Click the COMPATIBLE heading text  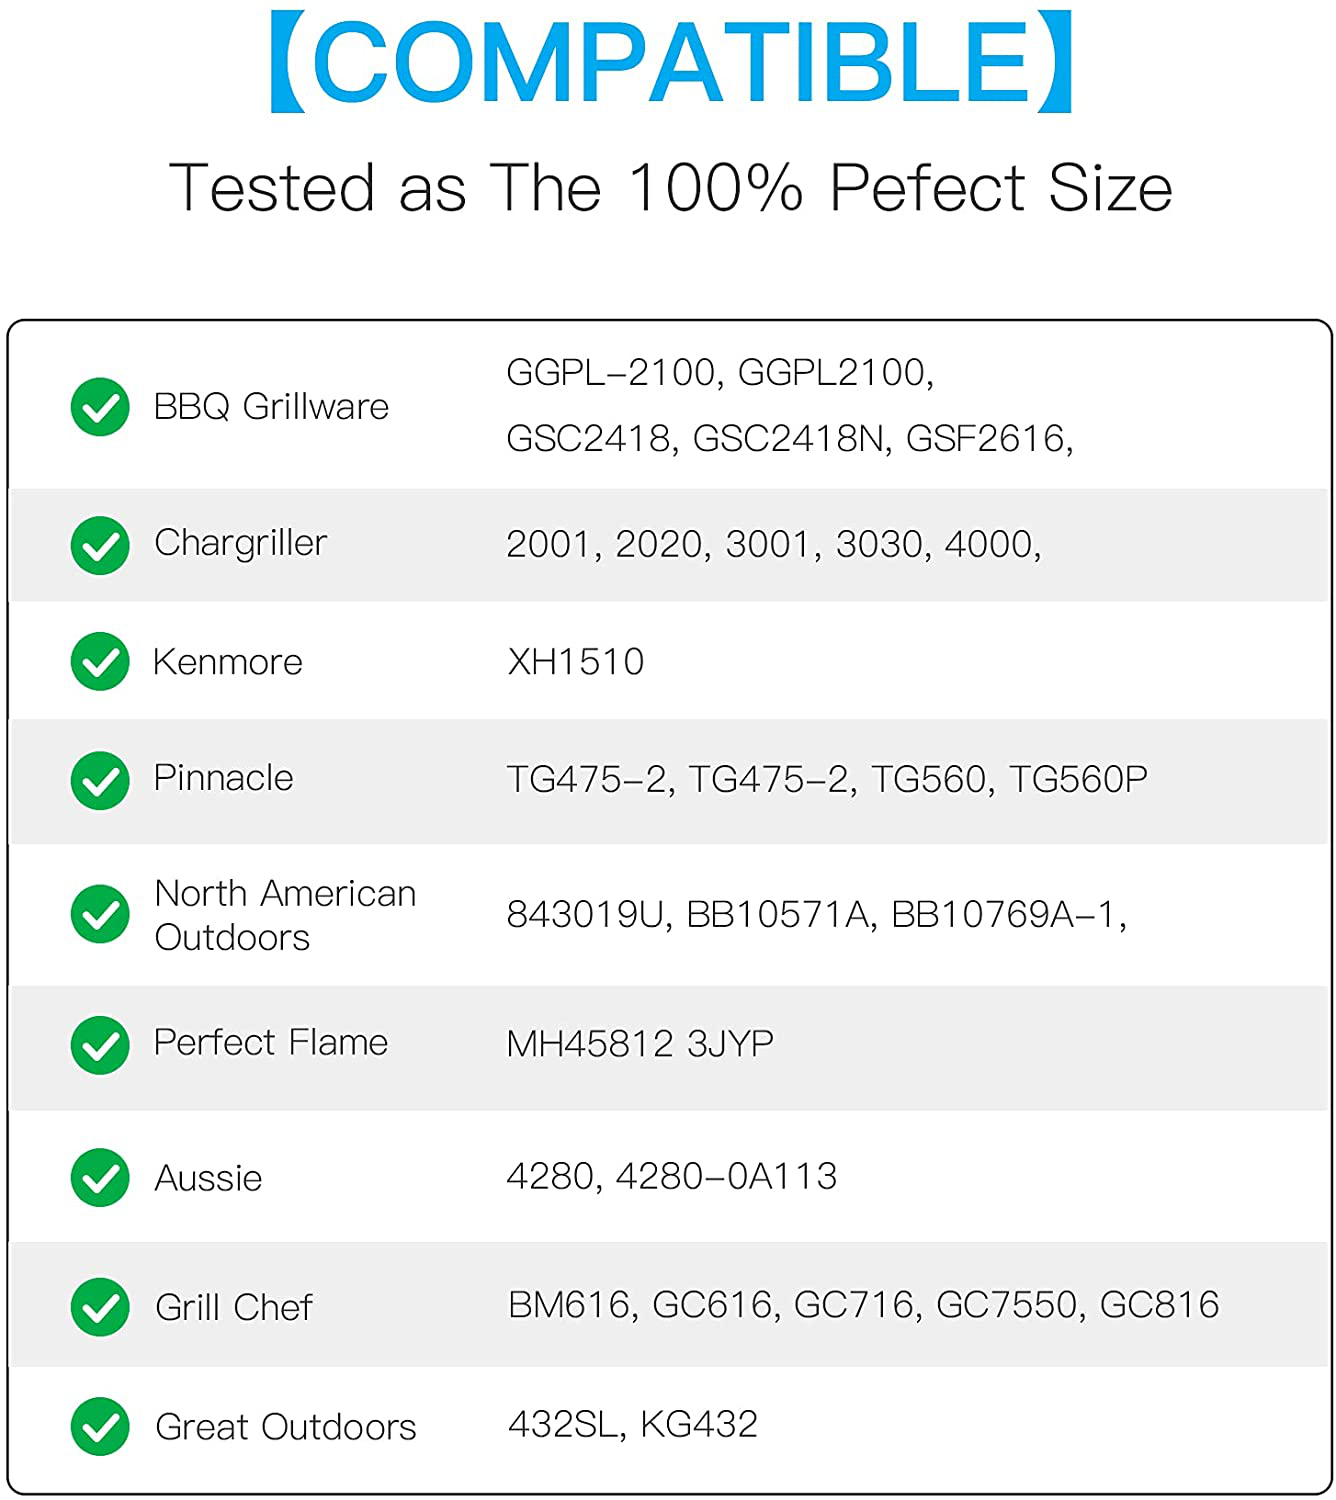click(x=671, y=61)
